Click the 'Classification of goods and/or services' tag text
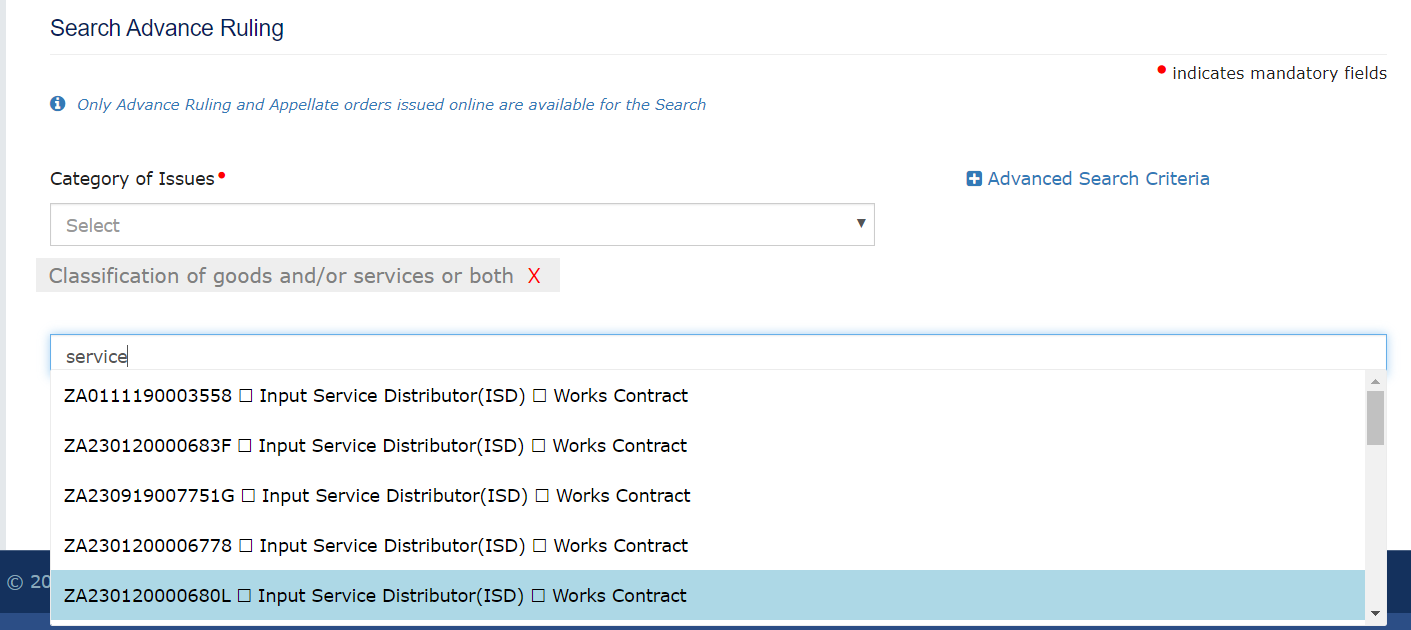Viewport: 1411px width, 630px height. point(281,276)
